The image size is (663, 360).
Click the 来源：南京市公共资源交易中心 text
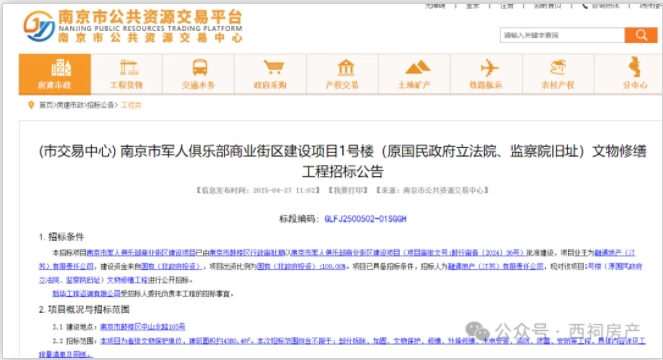[x=433, y=190]
